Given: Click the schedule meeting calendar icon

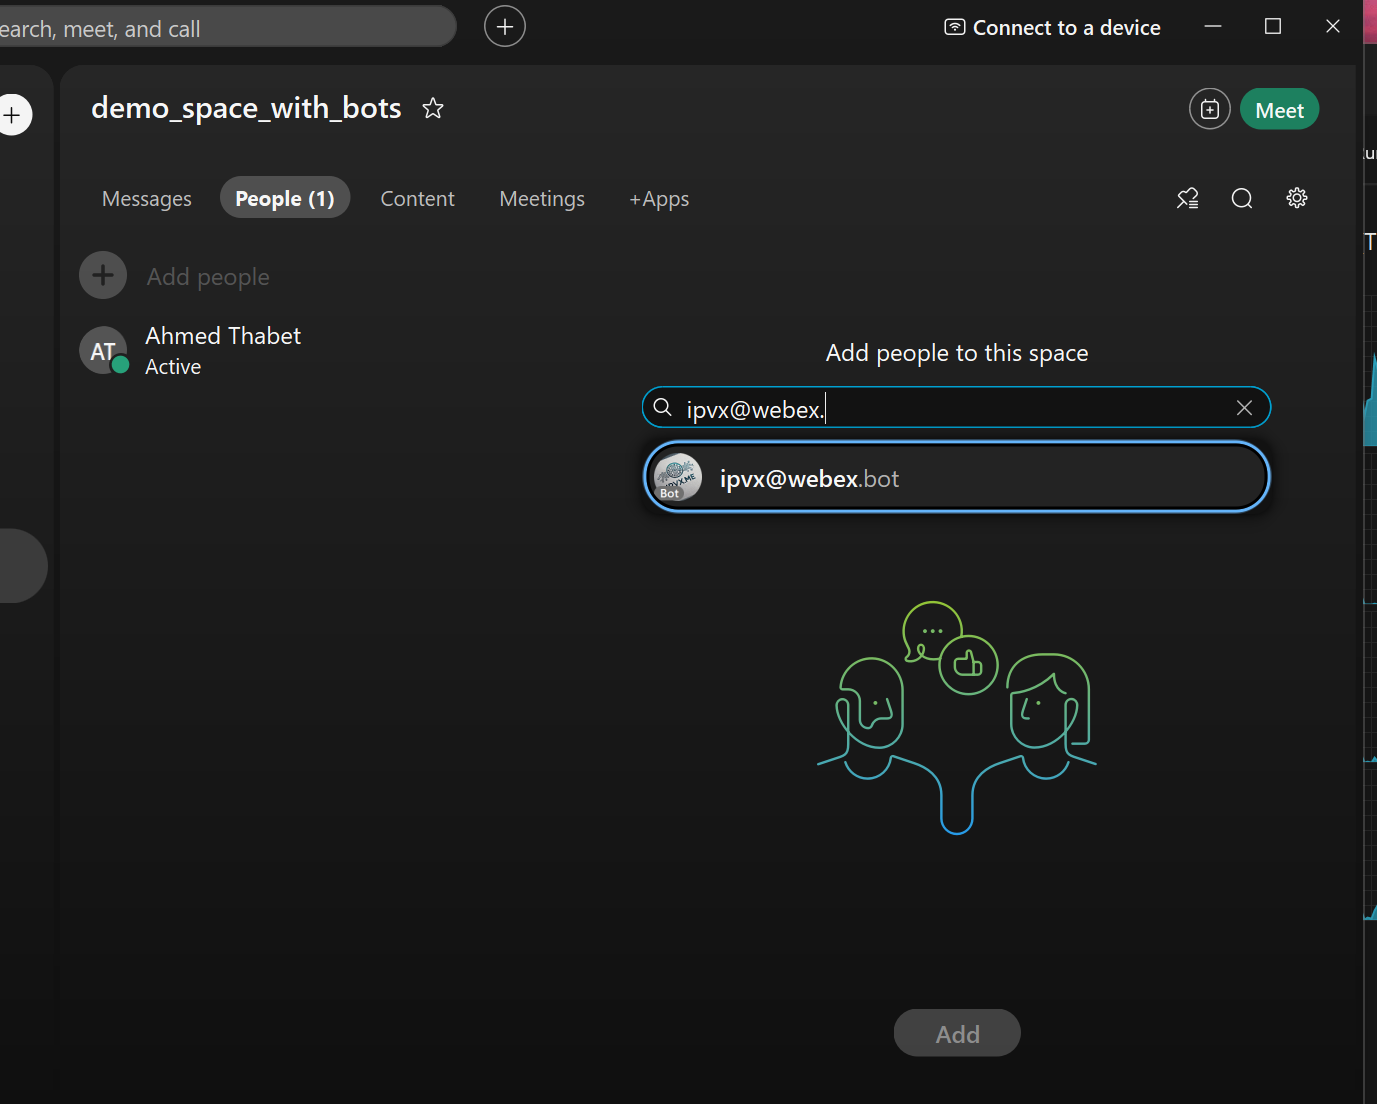Looking at the screenshot, I should [x=1209, y=109].
